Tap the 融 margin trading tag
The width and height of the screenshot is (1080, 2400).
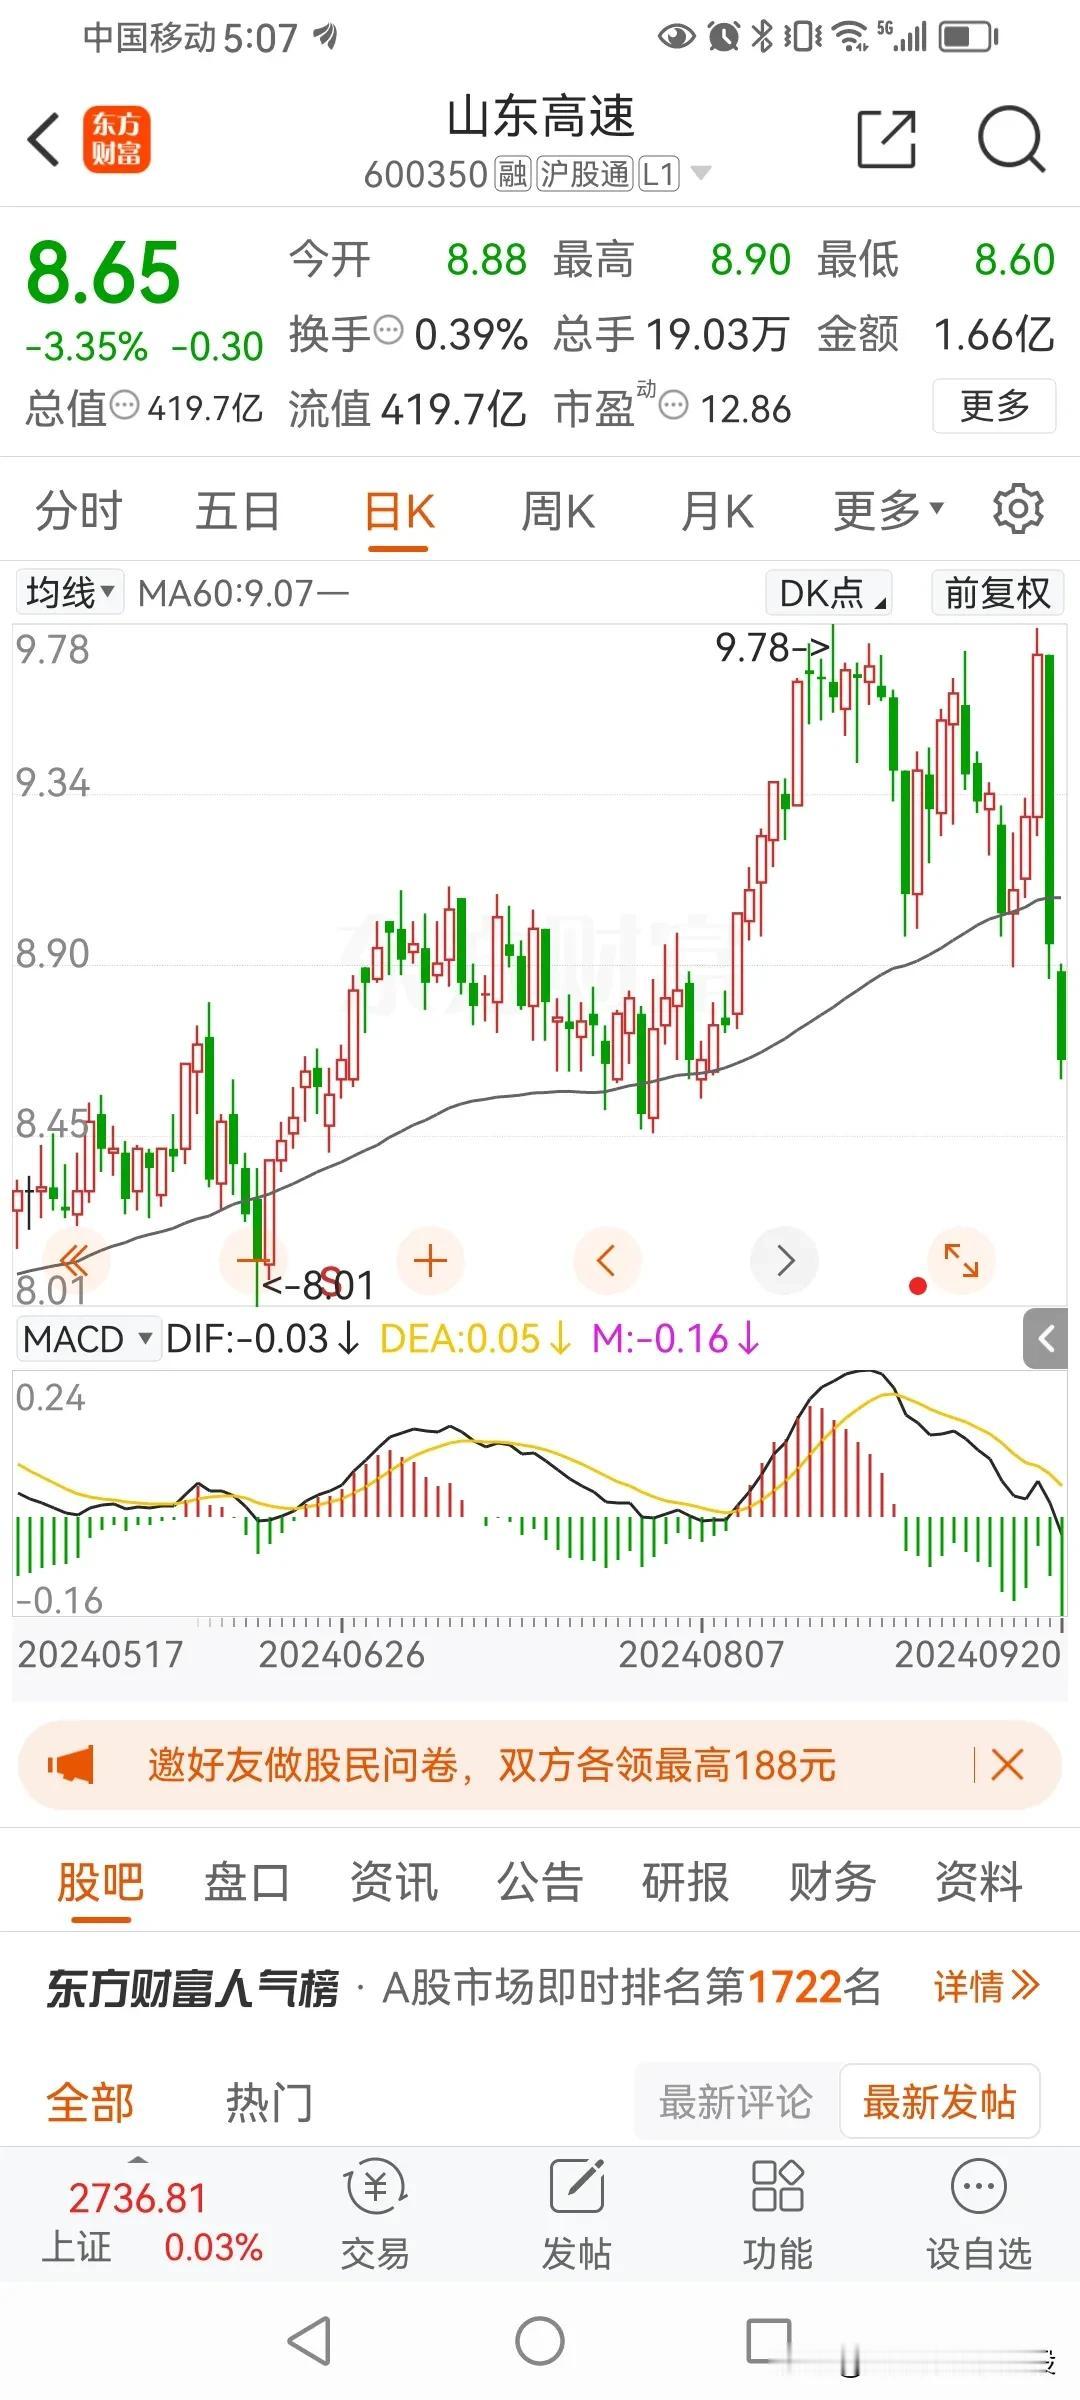[x=512, y=174]
